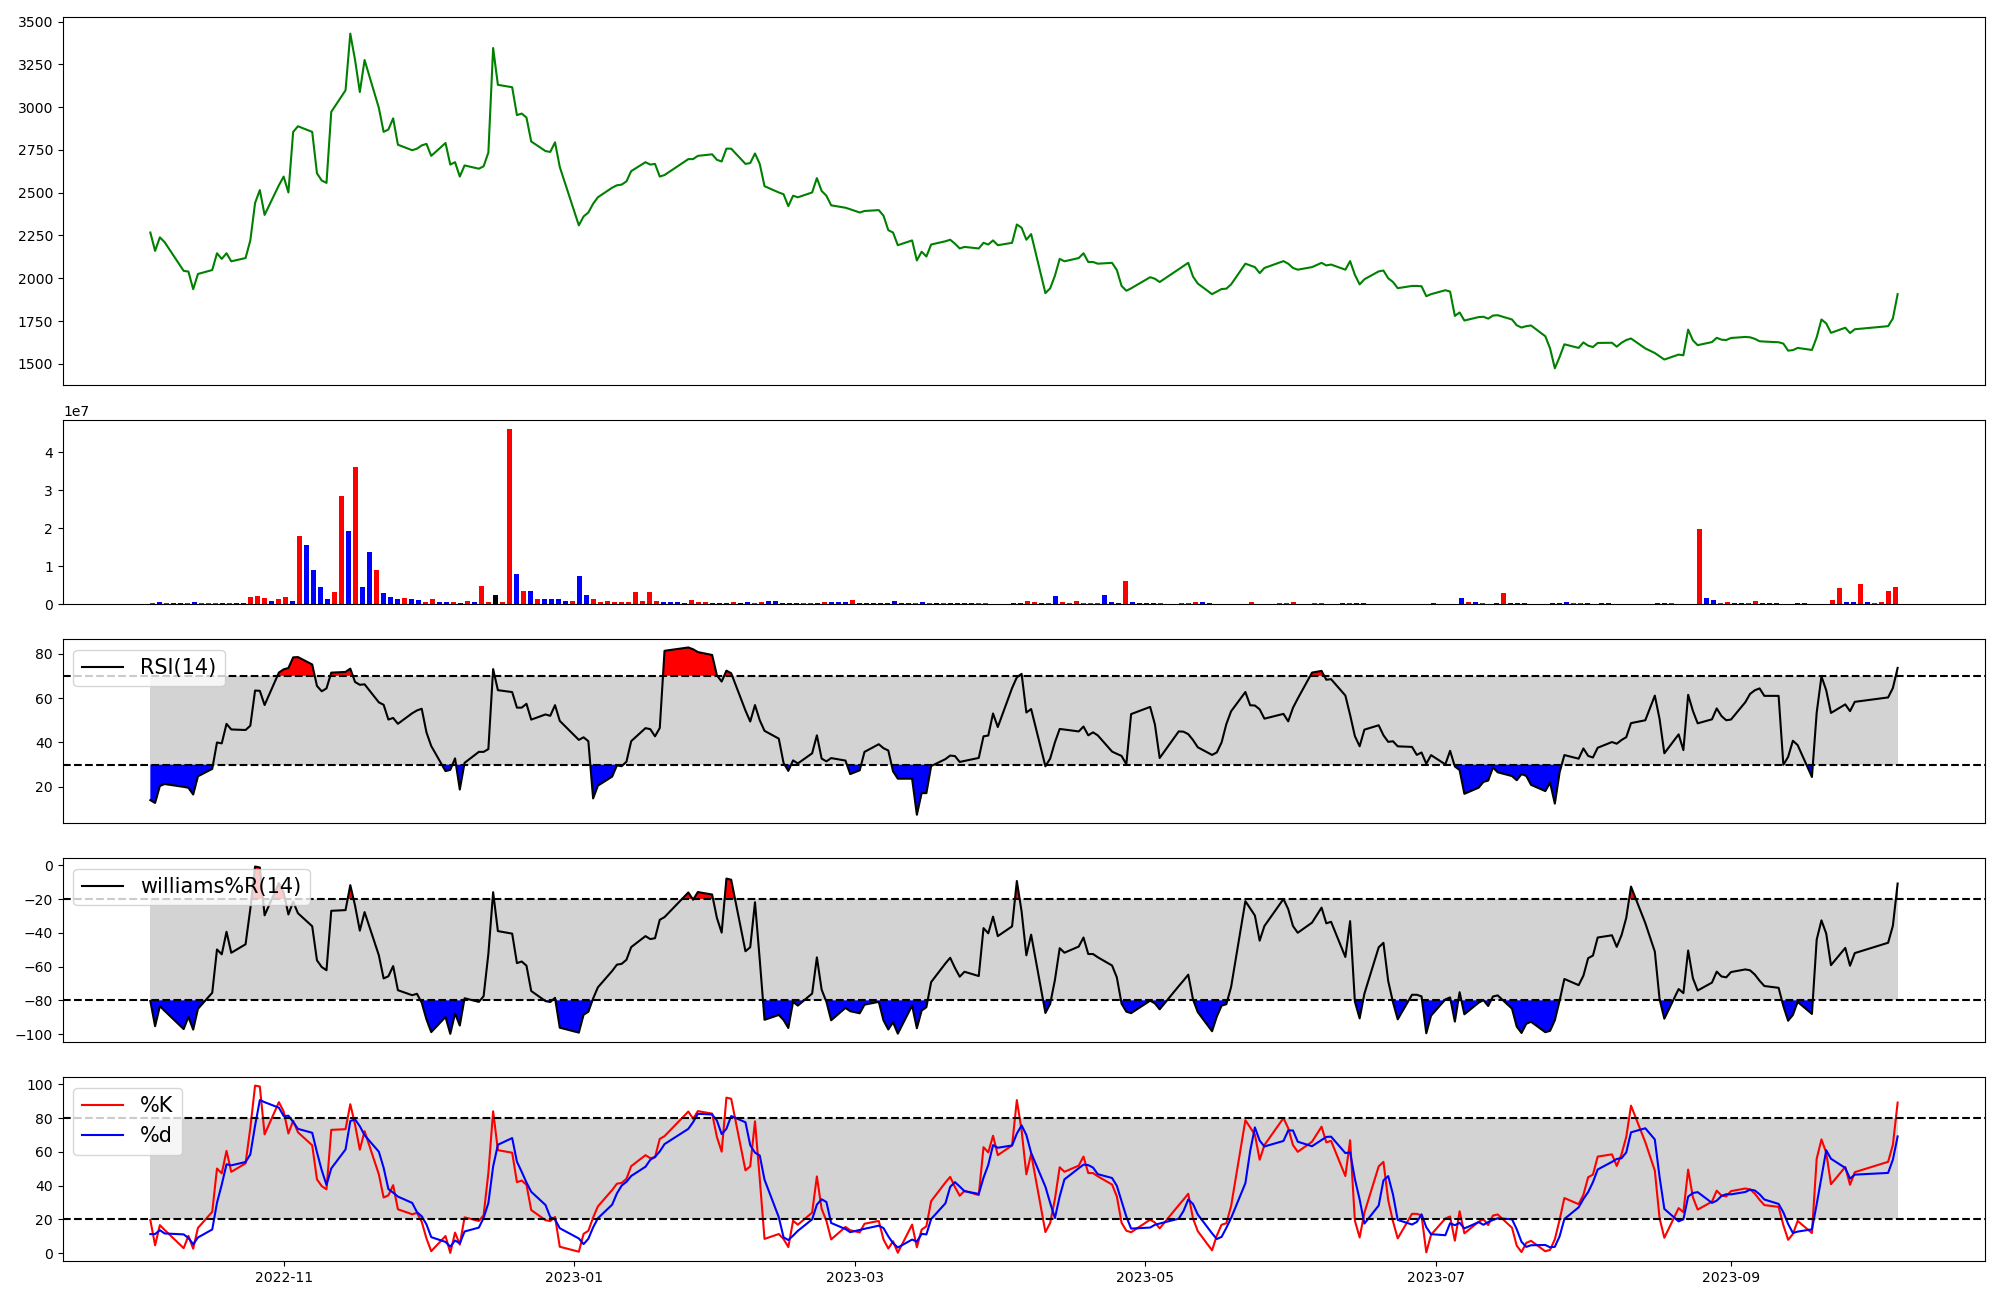This screenshot has height=1300, width=2000.
Task: Click the %K legend text
Action: point(156,1105)
